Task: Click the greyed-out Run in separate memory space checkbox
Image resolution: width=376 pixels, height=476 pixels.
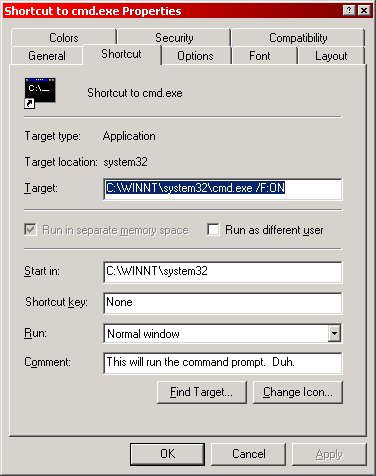Action: [30, 230]
